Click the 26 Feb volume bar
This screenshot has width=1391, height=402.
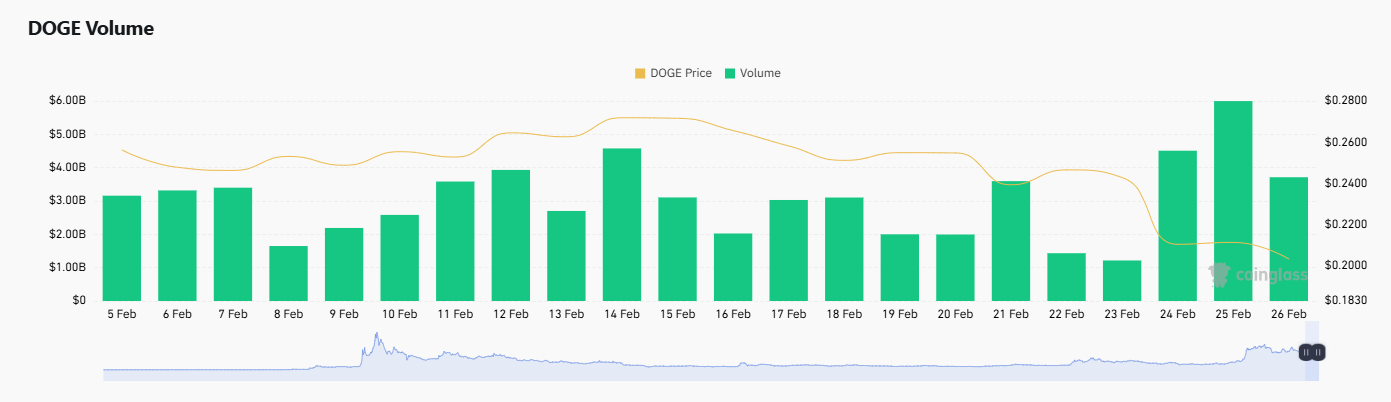(1289, 238)
